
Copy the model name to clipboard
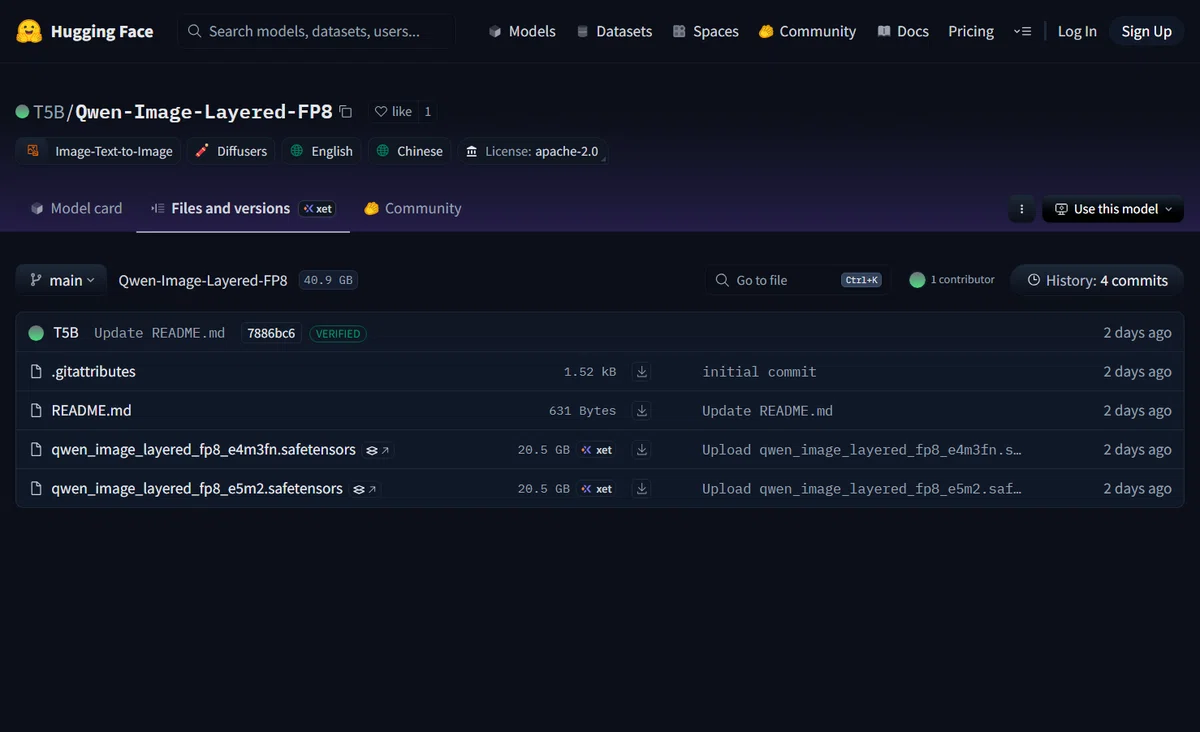coord(346,111)
